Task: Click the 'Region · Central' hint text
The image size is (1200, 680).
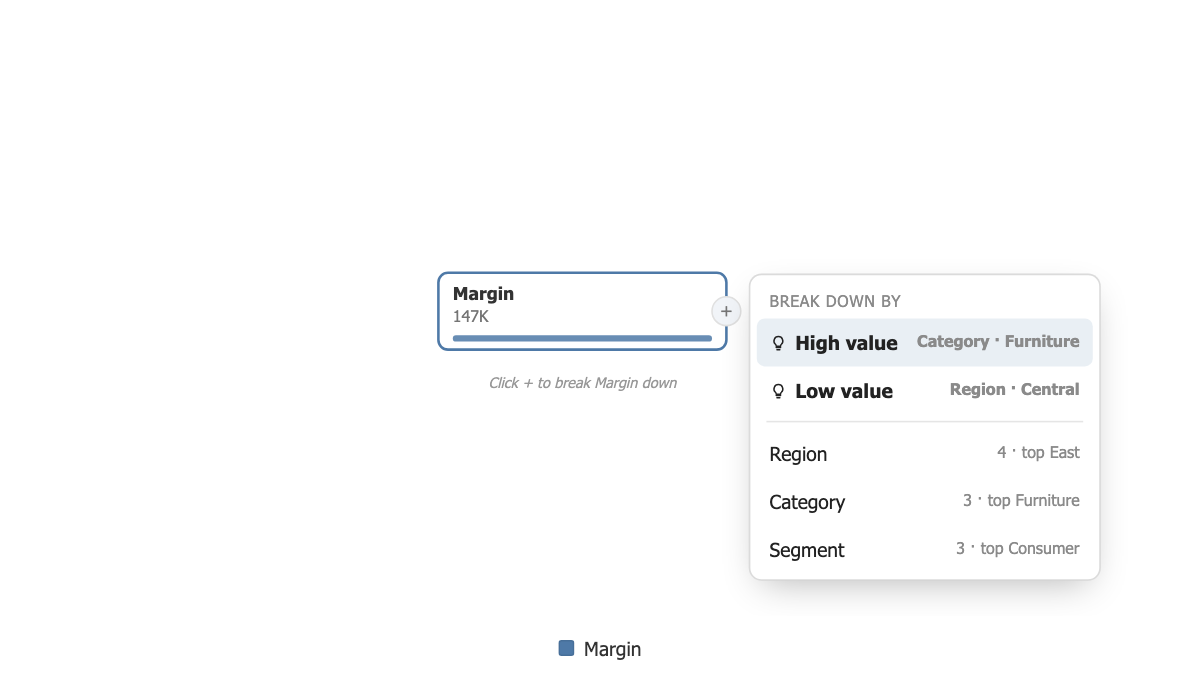Action: (1015, 390)
